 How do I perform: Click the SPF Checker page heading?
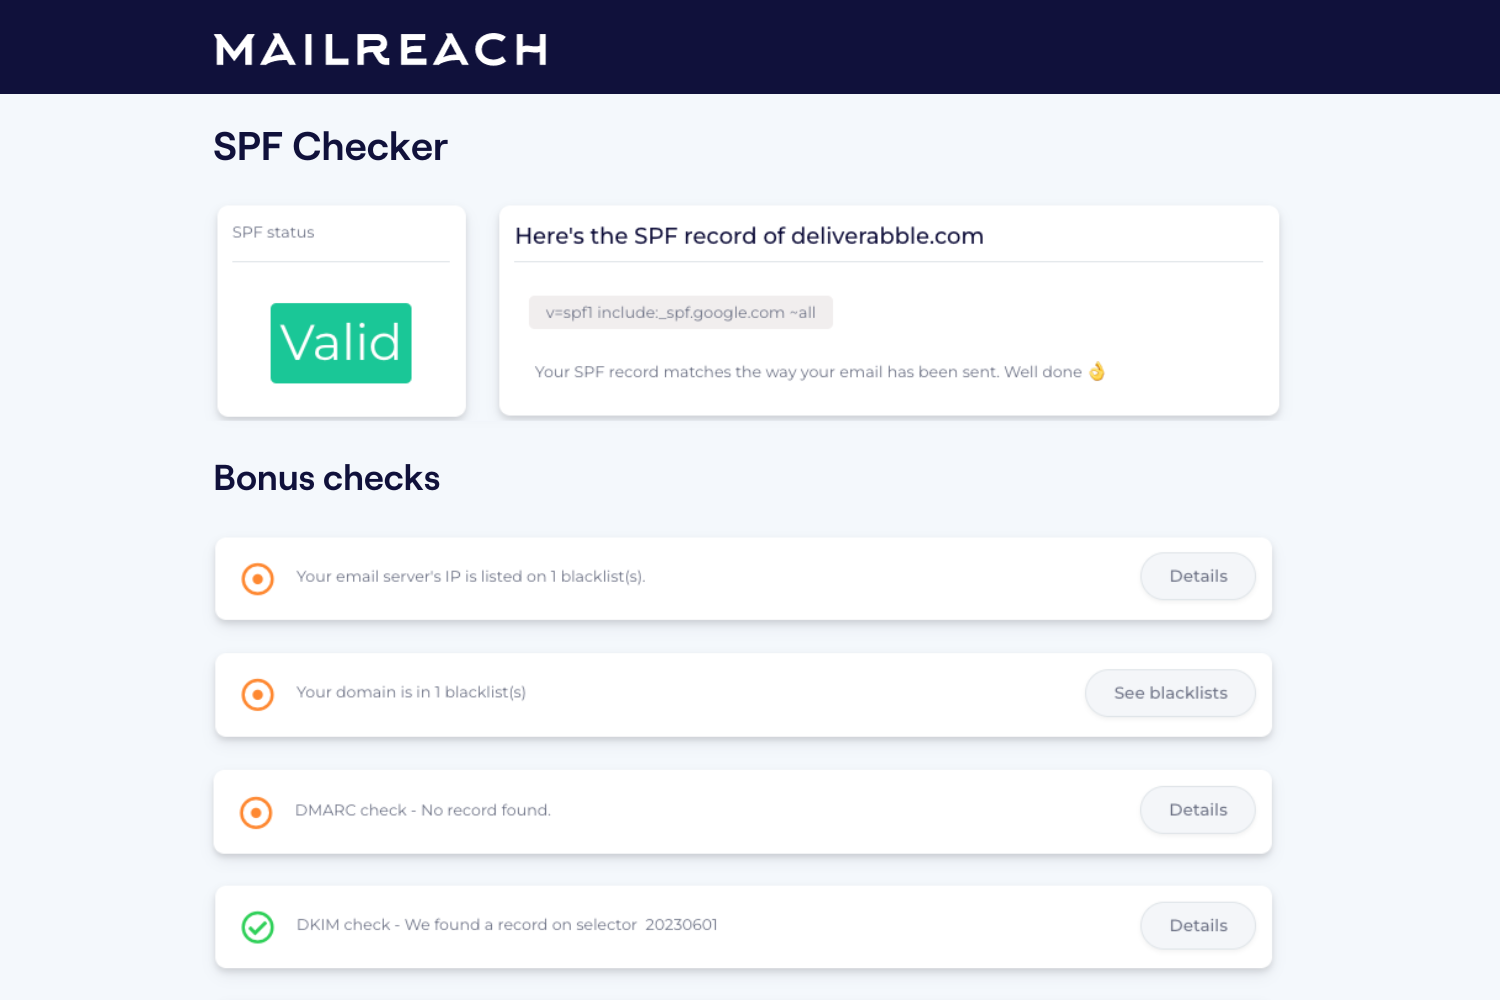(330, 146)
